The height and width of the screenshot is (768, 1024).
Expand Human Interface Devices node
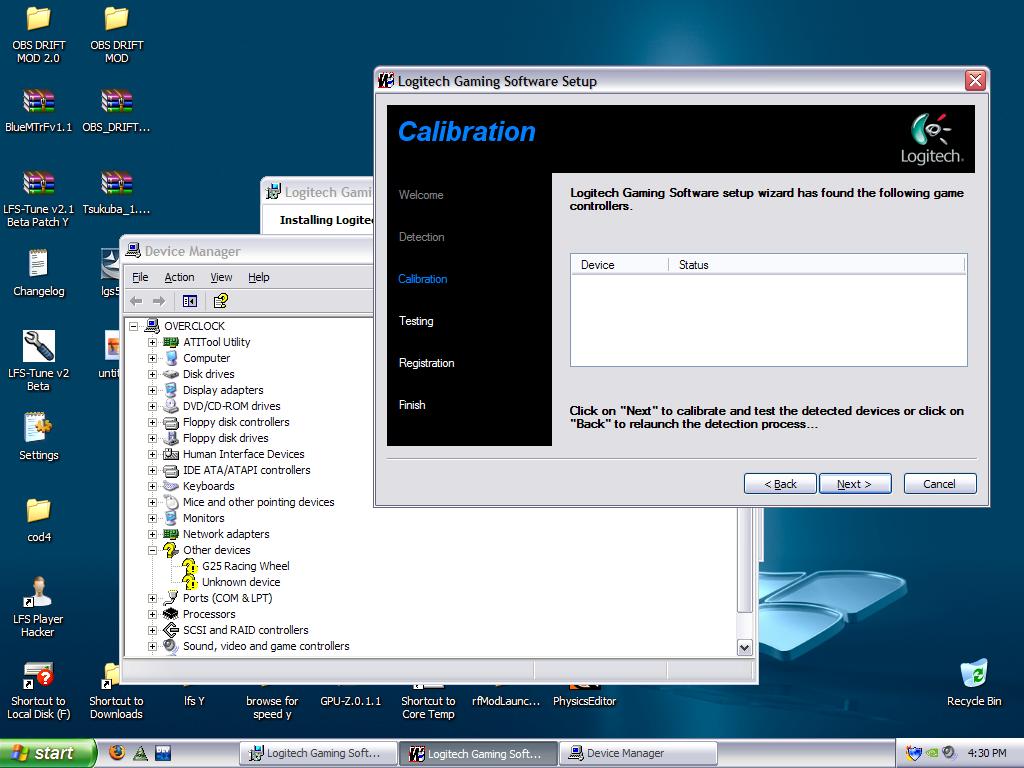pos(152,455)
